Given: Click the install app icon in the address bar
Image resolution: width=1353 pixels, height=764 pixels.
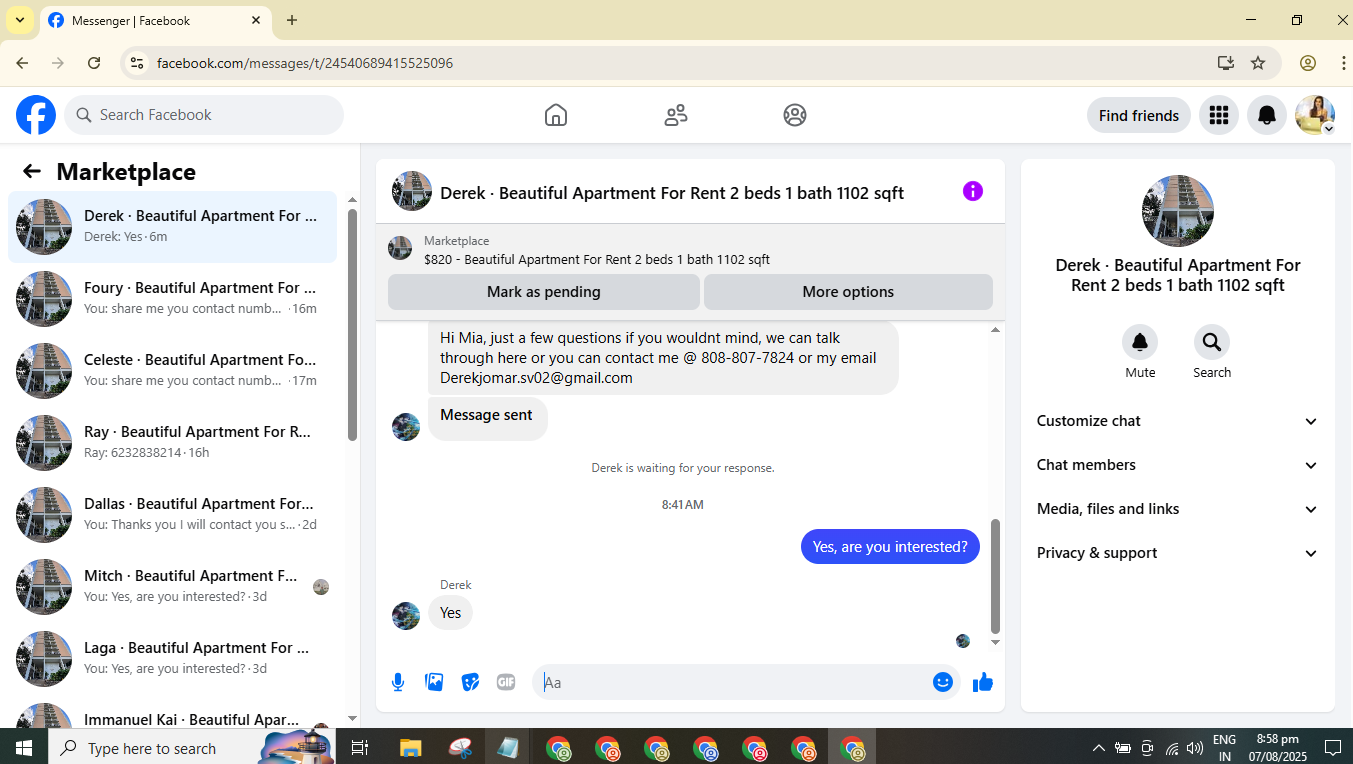Looking at the screenshot, I should [1226, 63].
